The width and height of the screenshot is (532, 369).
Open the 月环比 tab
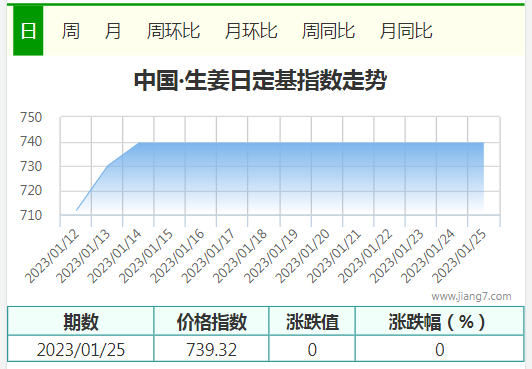pos(251,31)
